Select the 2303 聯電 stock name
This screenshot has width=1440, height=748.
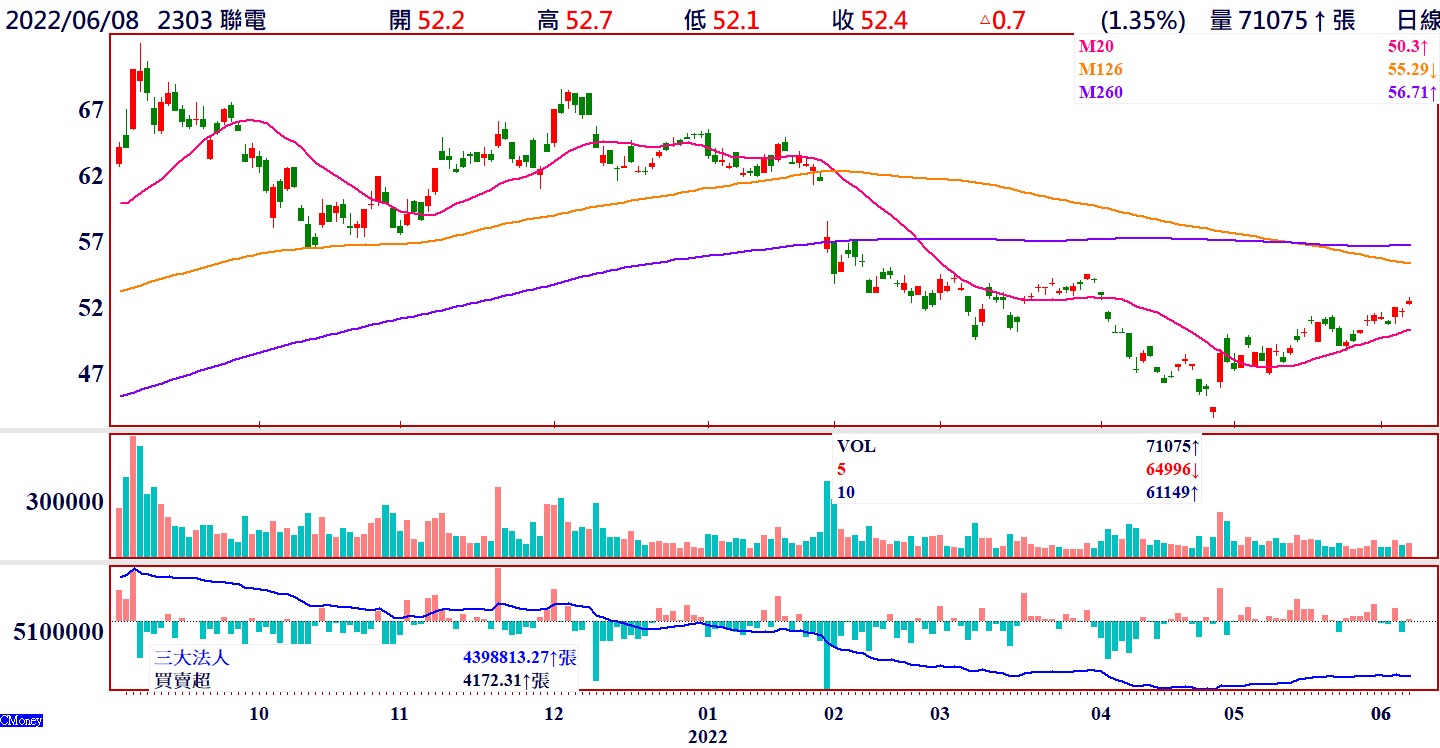coord(212,20)
